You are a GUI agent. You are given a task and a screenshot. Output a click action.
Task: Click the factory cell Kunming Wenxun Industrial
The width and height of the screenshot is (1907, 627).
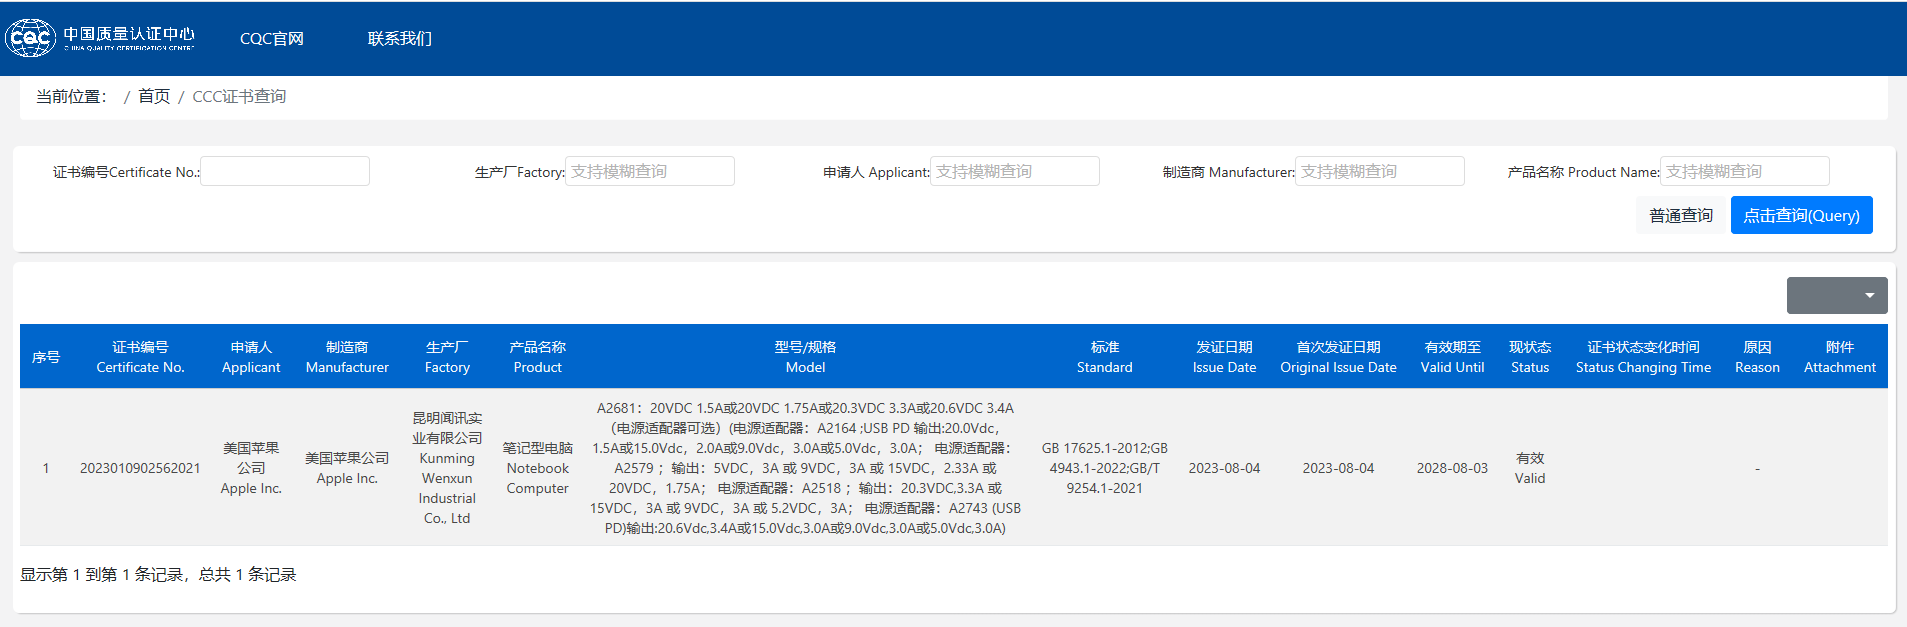(x=447, y=468)
